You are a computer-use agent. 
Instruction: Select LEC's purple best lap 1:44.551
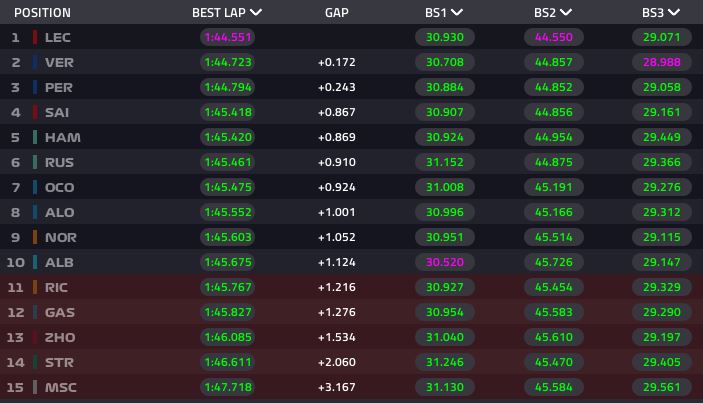(228, 37)
